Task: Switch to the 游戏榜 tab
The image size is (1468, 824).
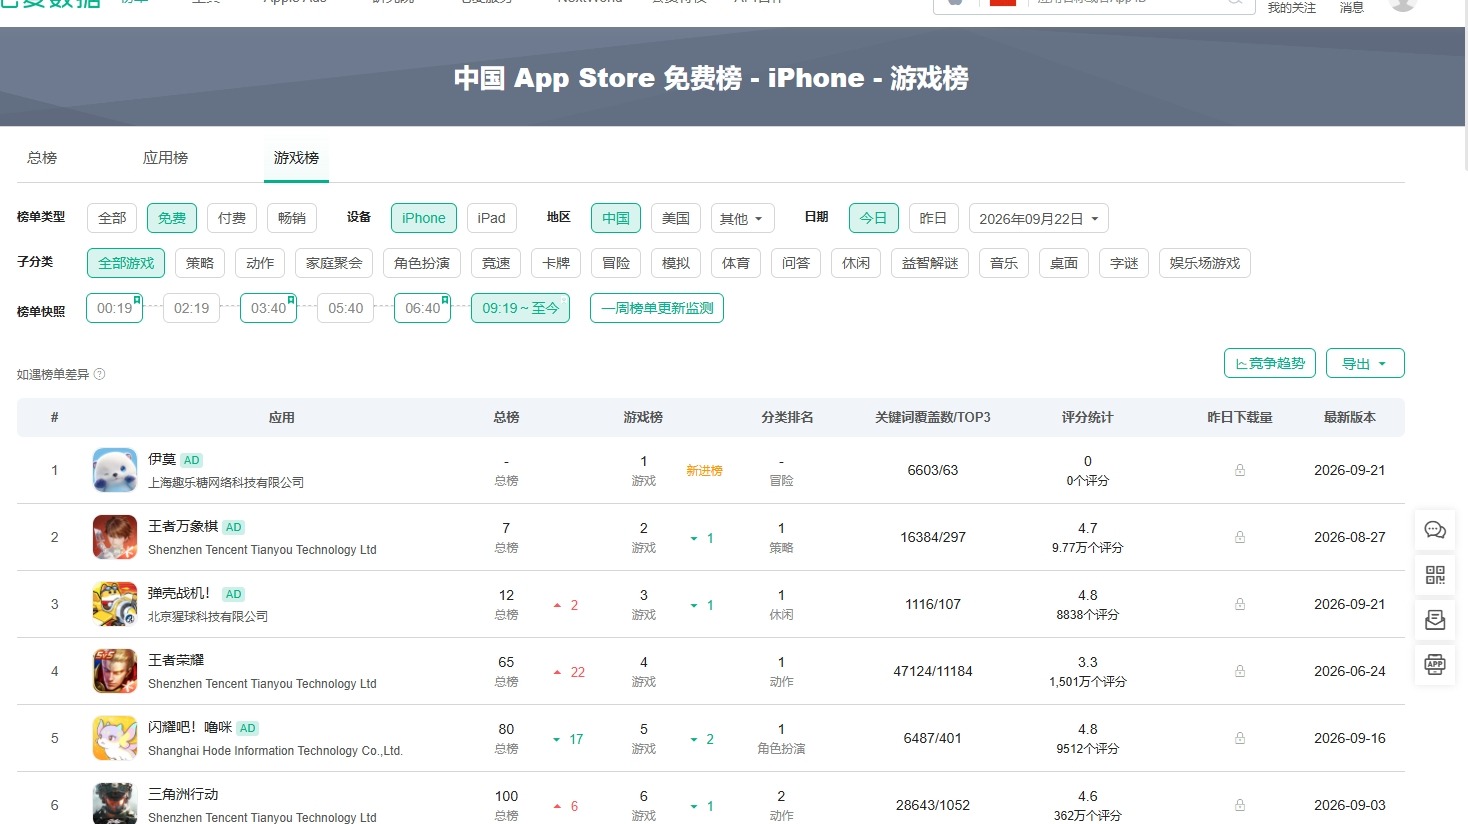Action: (296, 158)
